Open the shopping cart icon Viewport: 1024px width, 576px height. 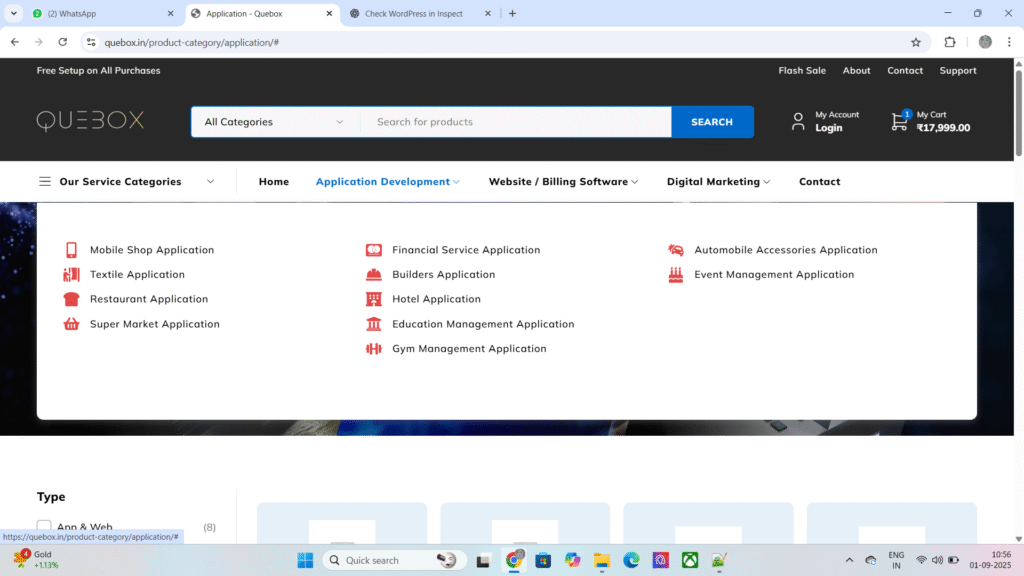tap(900, 122)
